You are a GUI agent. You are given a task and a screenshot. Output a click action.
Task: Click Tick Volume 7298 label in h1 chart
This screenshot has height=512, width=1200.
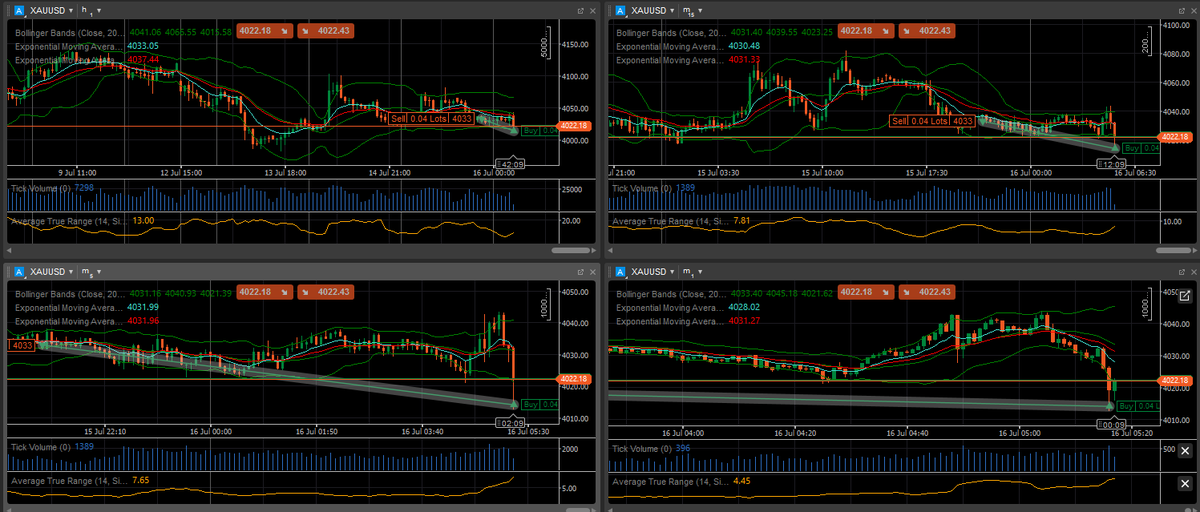point(53,188)
